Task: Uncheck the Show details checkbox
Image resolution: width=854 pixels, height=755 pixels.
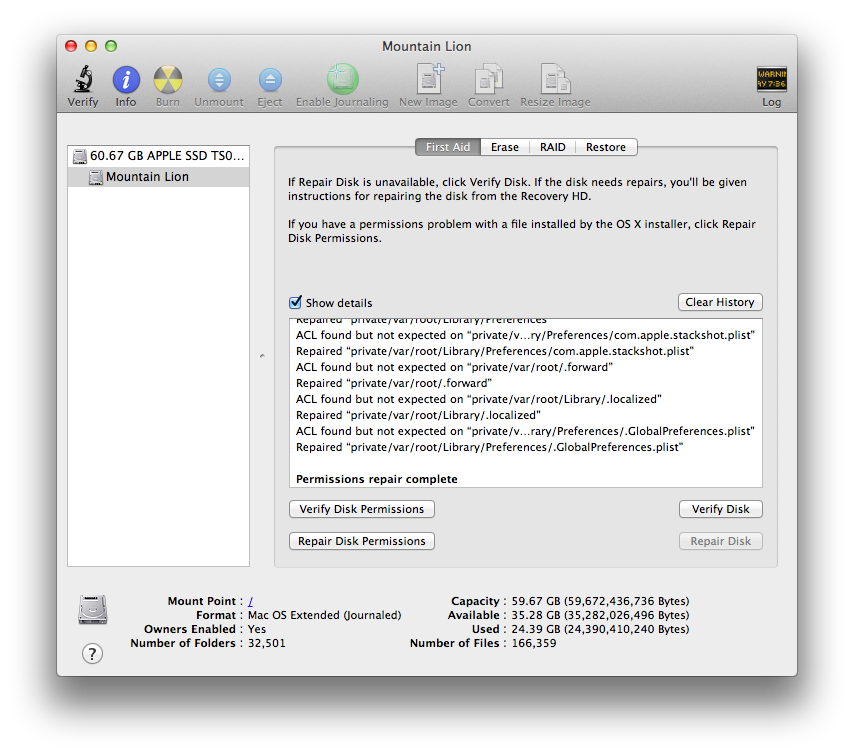Action: click(295, 302)
